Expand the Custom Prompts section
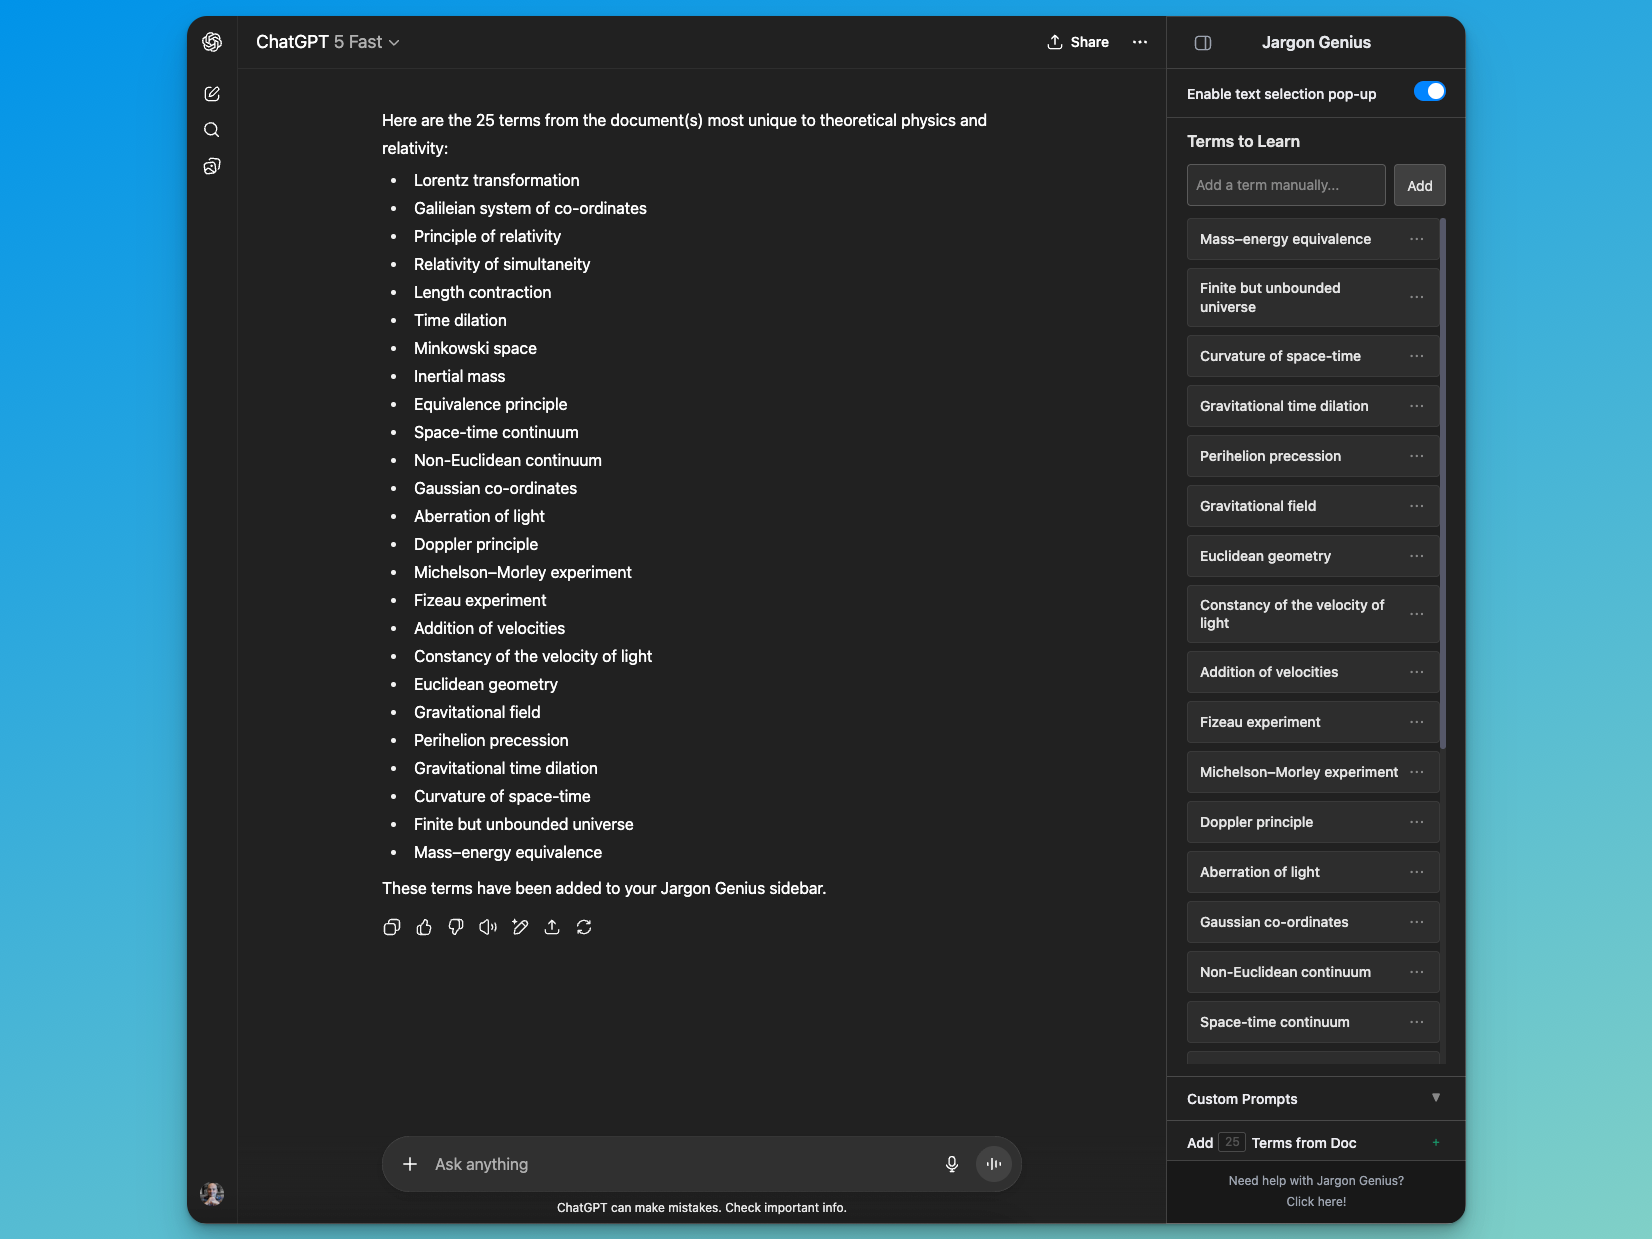The image size is (1652, 1239). tap(1435, 1098)
